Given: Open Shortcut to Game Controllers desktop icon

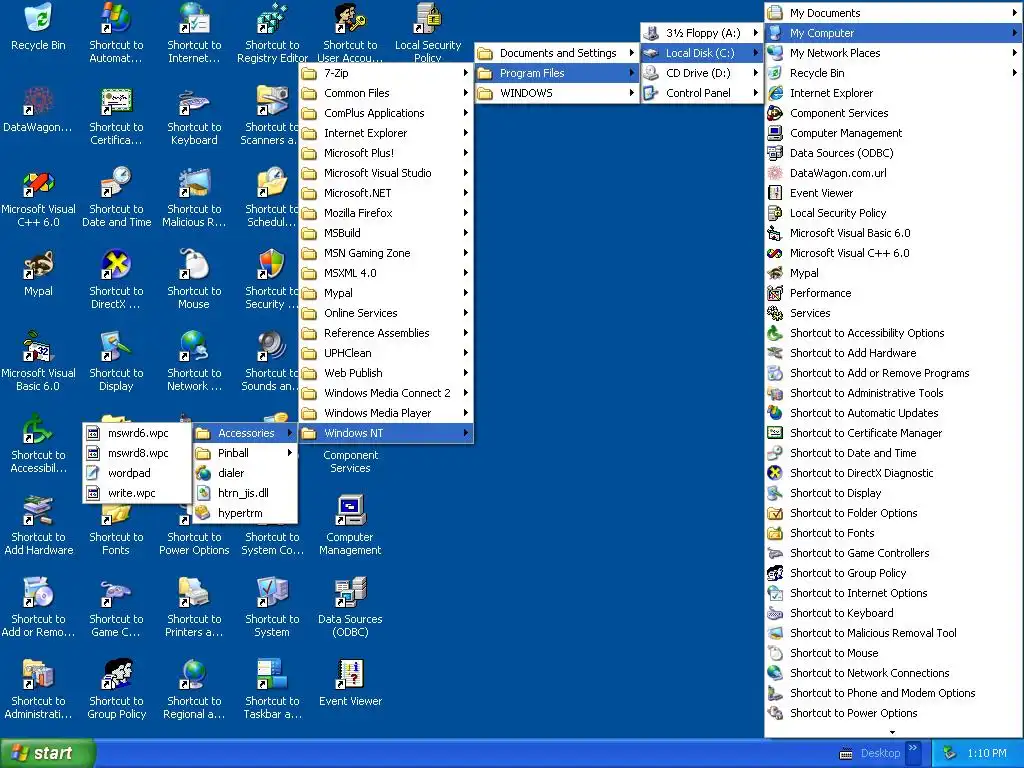Looking at the screenshot, I should click(x=116, y=609).
